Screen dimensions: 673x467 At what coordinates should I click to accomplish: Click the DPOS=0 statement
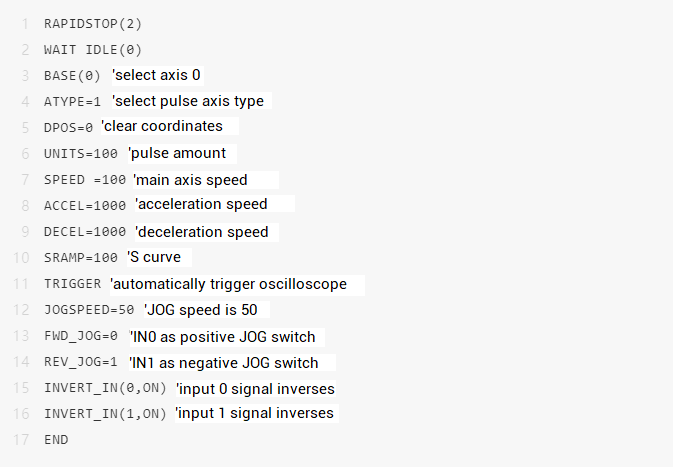coord(68,127)
